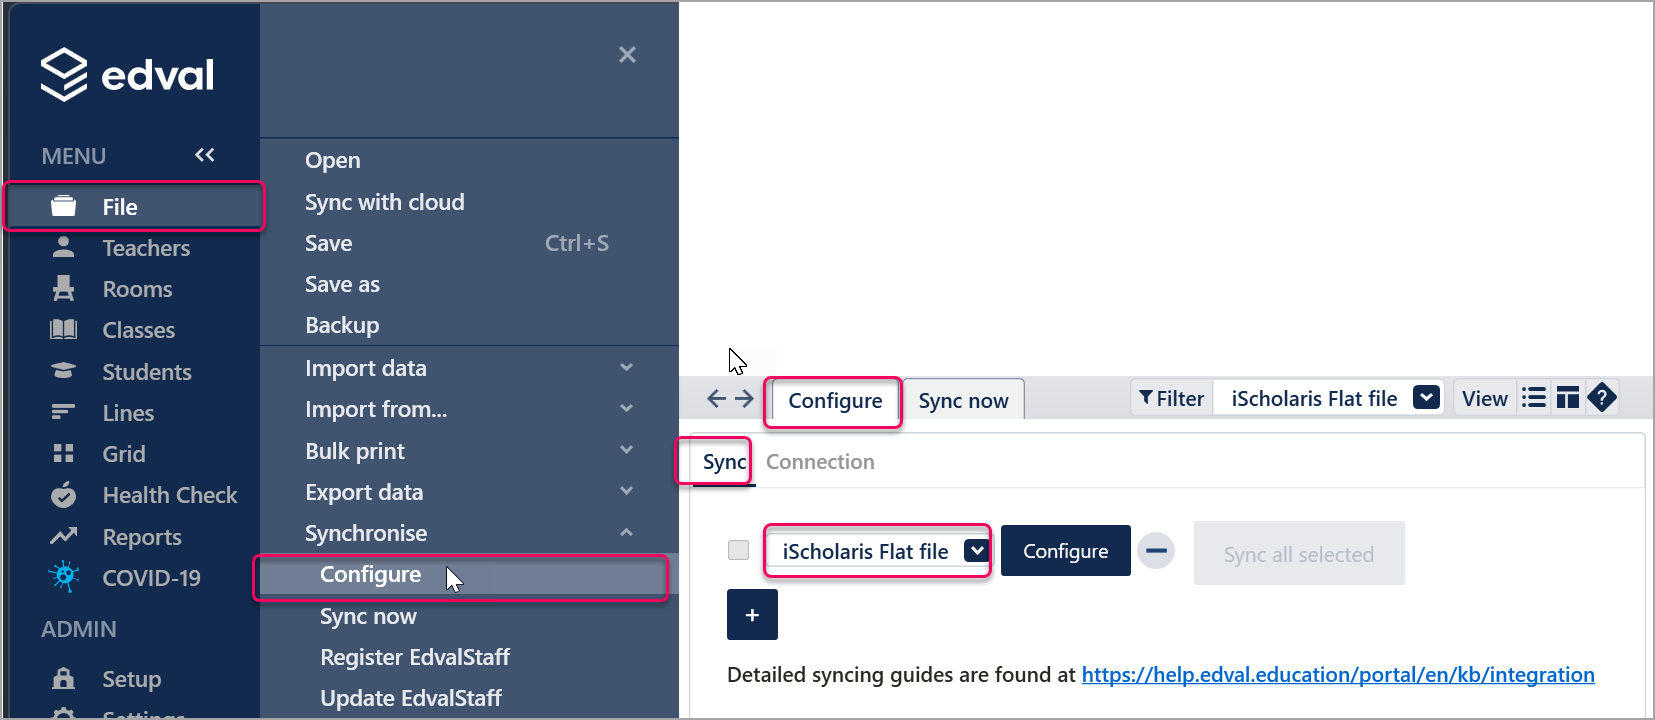The image size is (1655, 720).
Task: Open Health Check from its checkmark icon
Action: [x=63, y=495]
